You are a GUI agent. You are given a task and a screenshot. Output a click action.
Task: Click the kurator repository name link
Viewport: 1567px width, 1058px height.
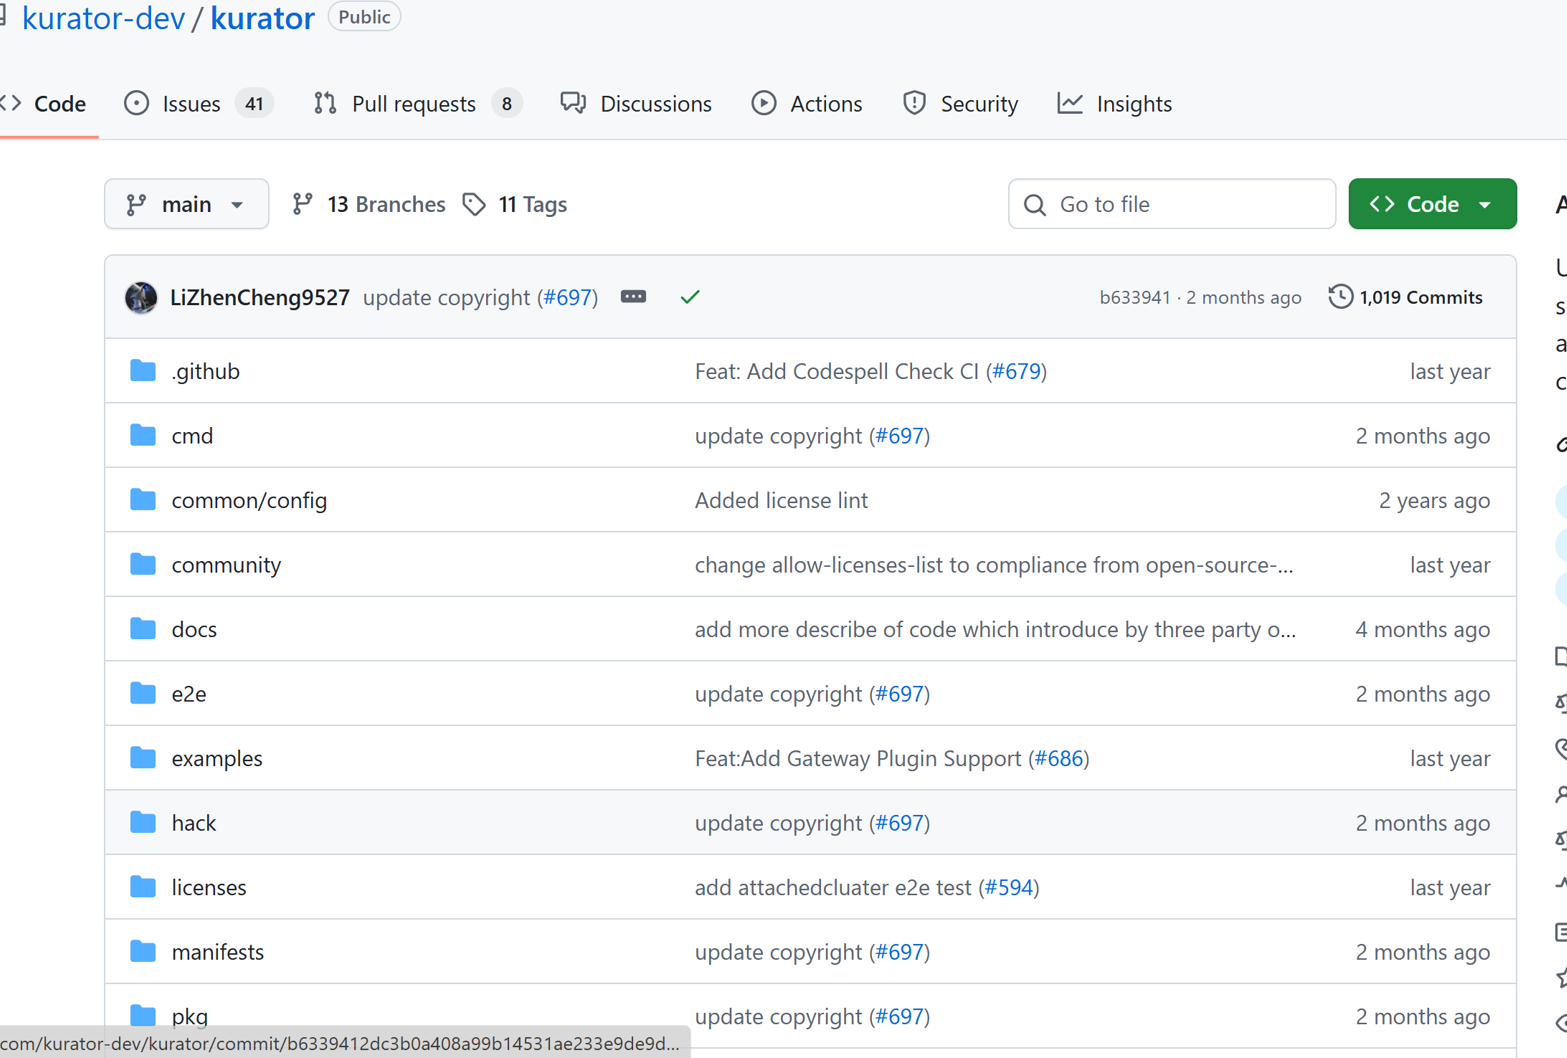pos(262,17)
